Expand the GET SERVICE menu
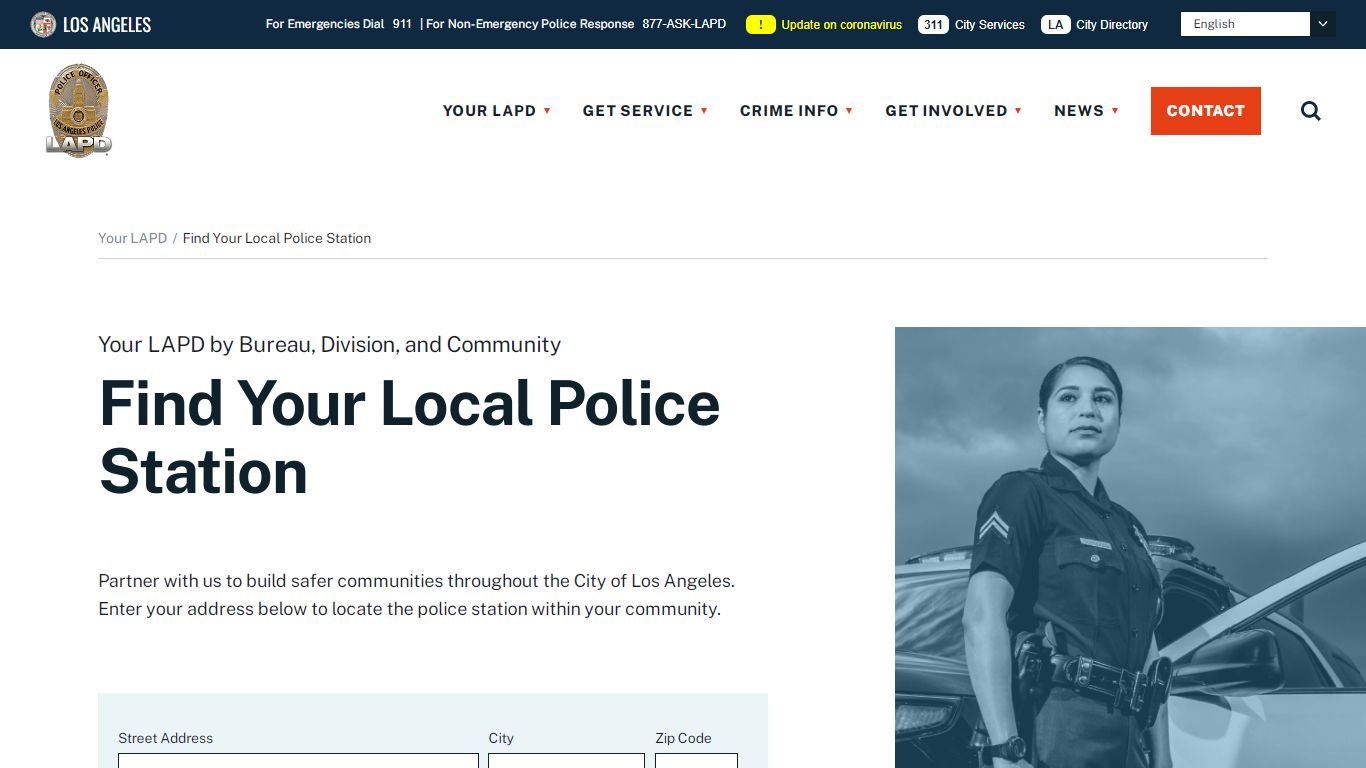The height and width of the screenshot is (768, 1366). tap(645, 111)
